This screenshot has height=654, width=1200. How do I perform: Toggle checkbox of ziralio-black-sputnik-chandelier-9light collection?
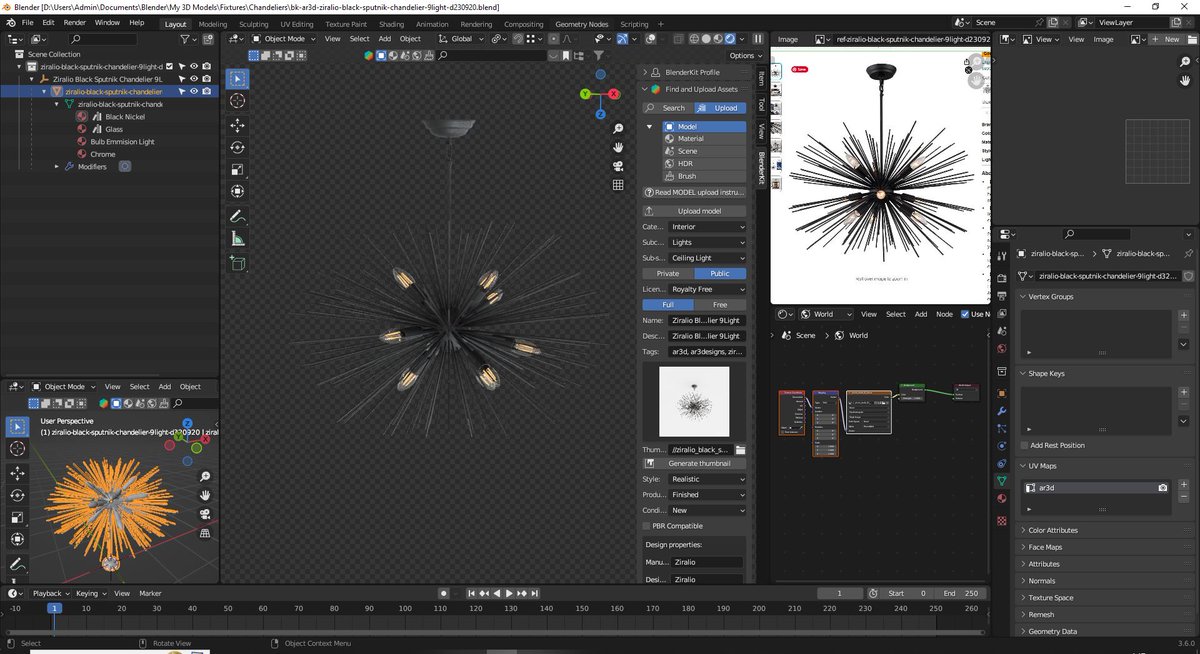tap(169, 66)
